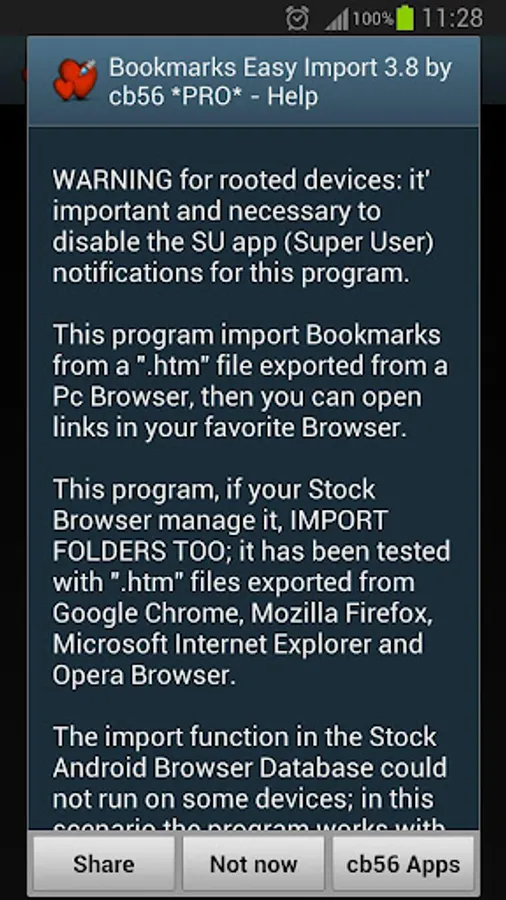Tap the "Google Chrome, Mozilla Firefox" text line
The height and width of the screenshot is (900, 506).
pyautogui.click(x=243, y=613)
